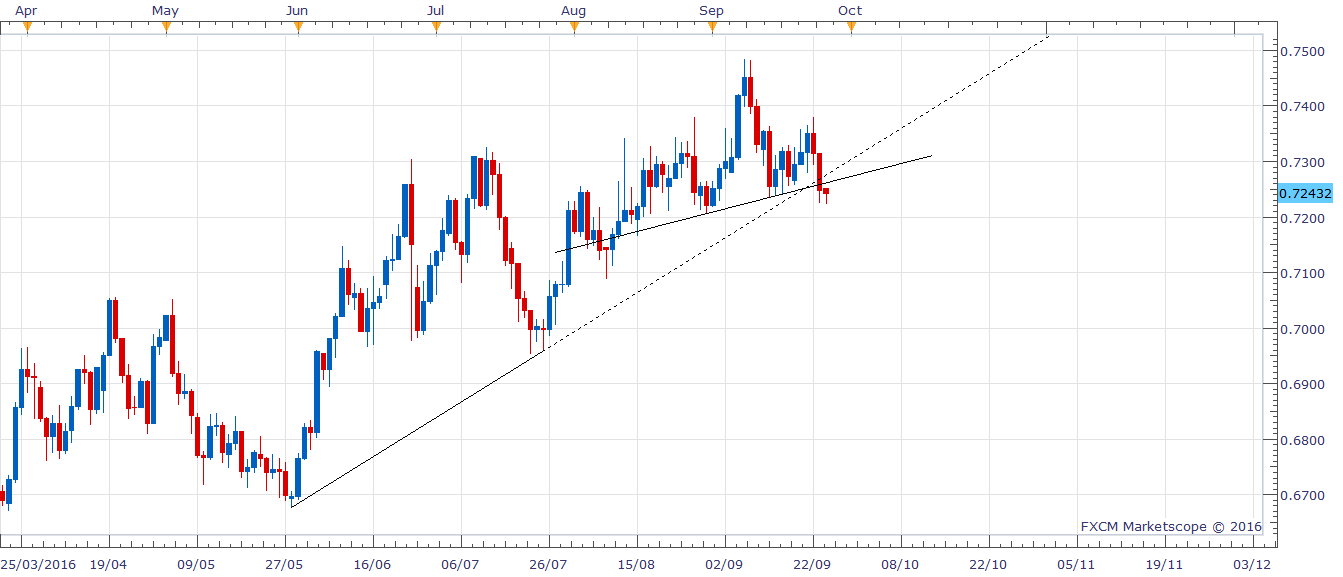Click the Sep month marker triangle
Image resolution: width=1343 pixels, height=577 pixels.
point(712,28)
